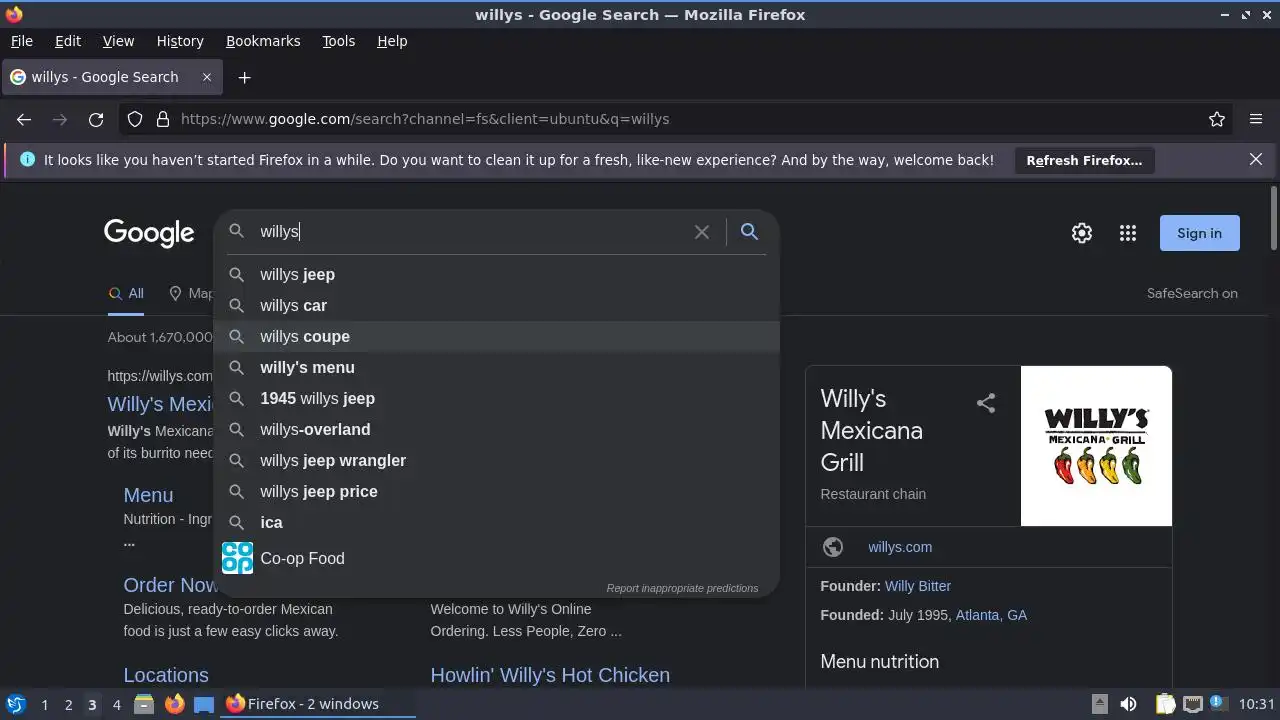Open clipboard manager tray icon
The image size is (1280, 720).
(1165, 704)
